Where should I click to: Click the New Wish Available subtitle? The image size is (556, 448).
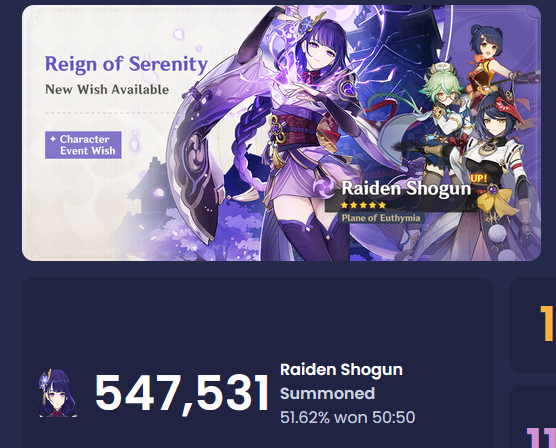107,89
